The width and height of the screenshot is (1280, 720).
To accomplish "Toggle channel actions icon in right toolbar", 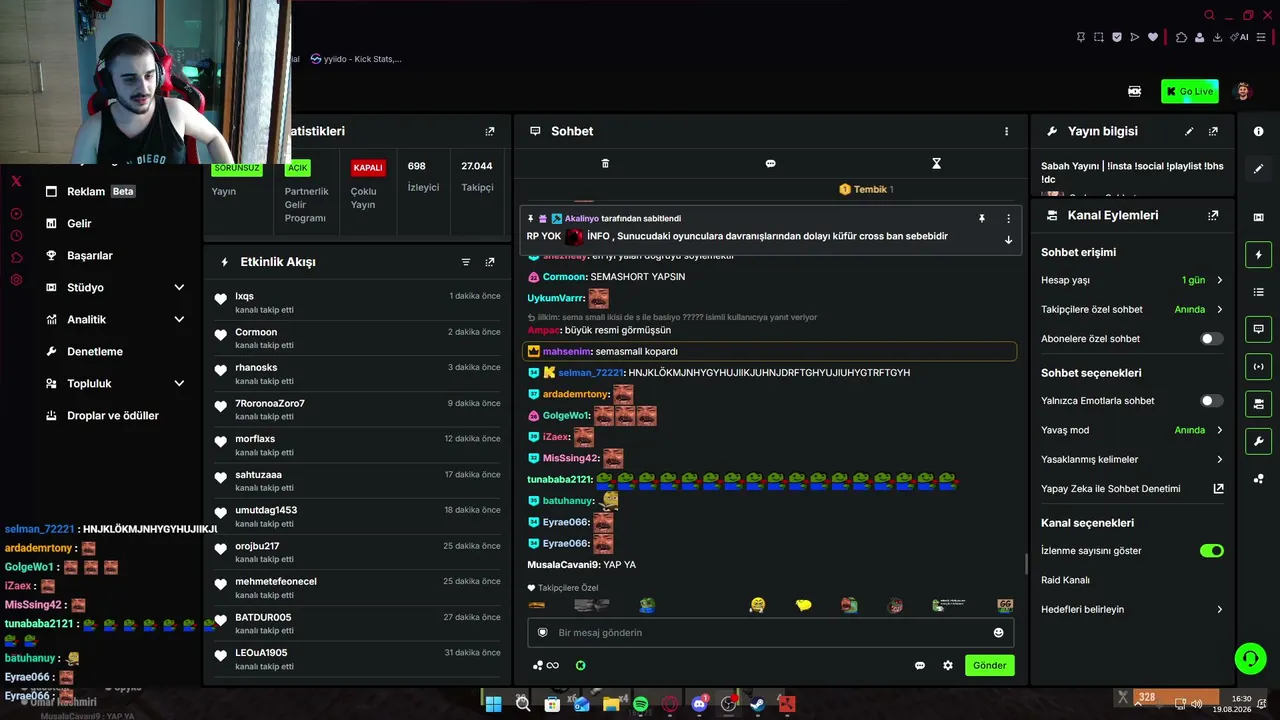I will pos(1258,404).
